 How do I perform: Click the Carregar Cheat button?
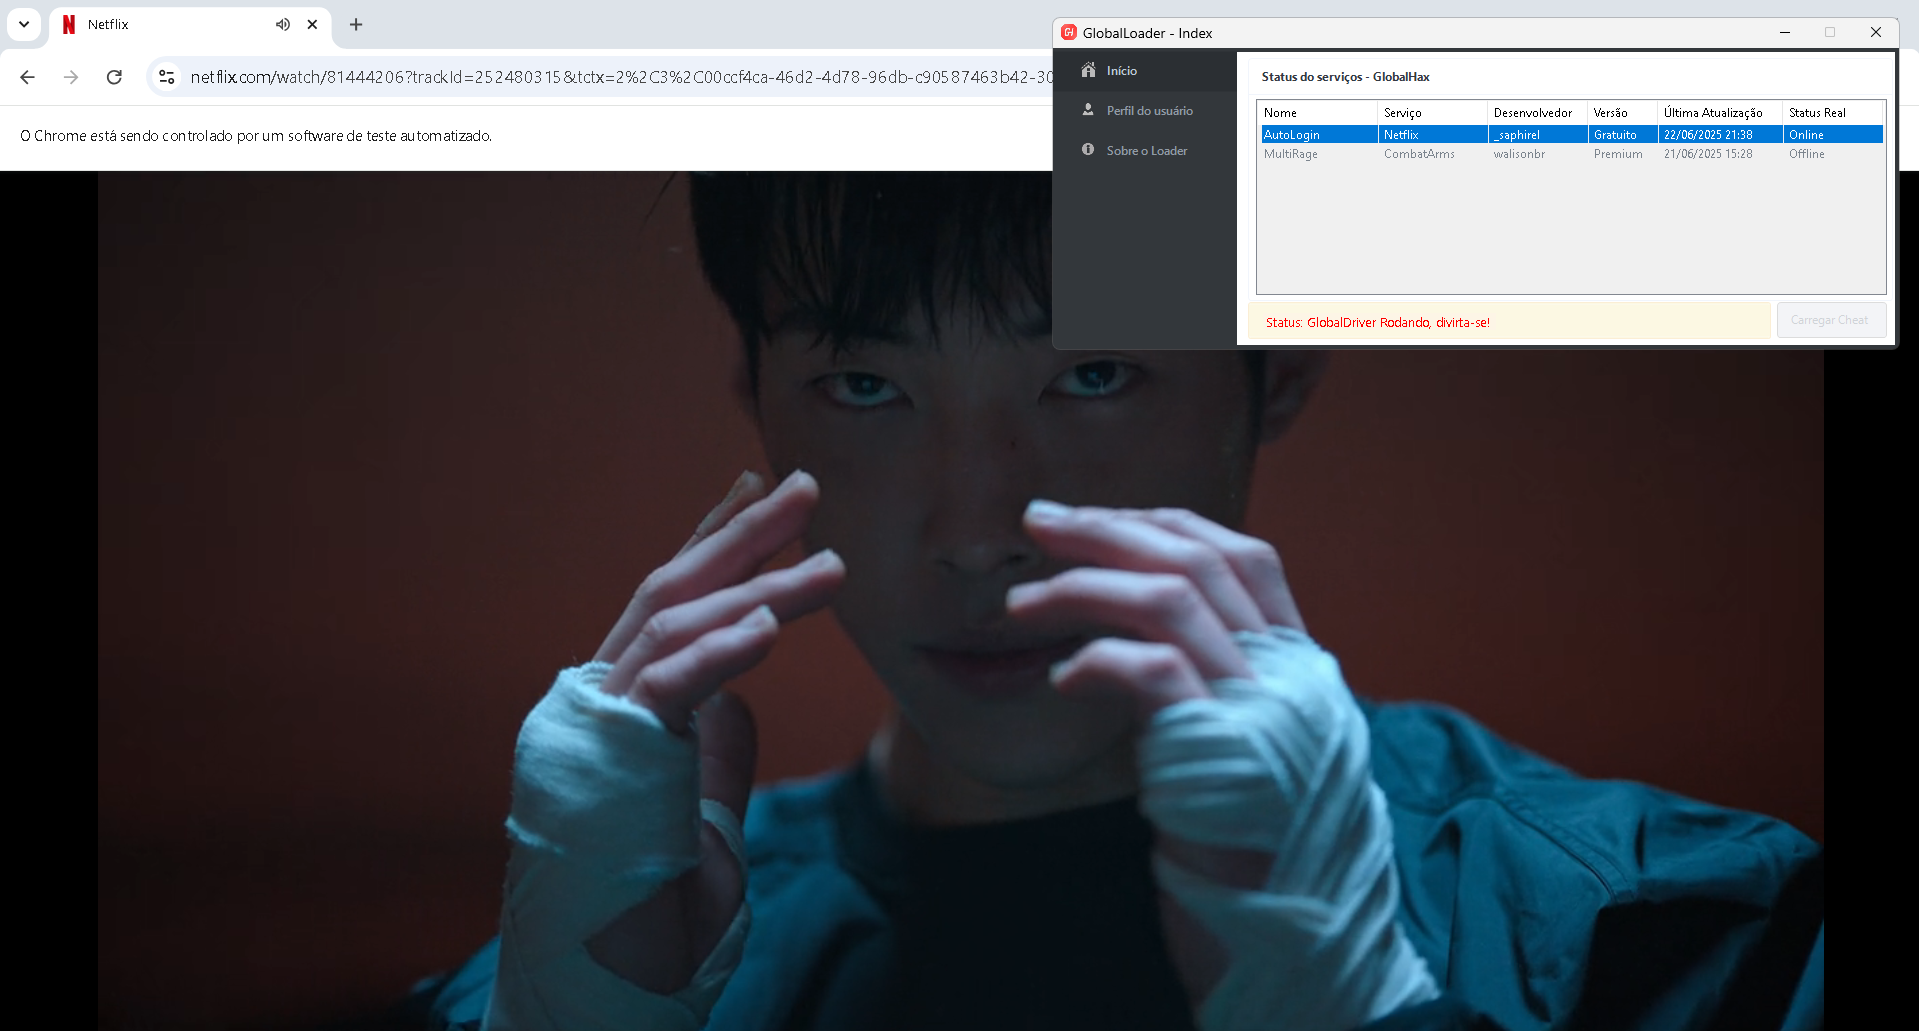click(1830, 320)
